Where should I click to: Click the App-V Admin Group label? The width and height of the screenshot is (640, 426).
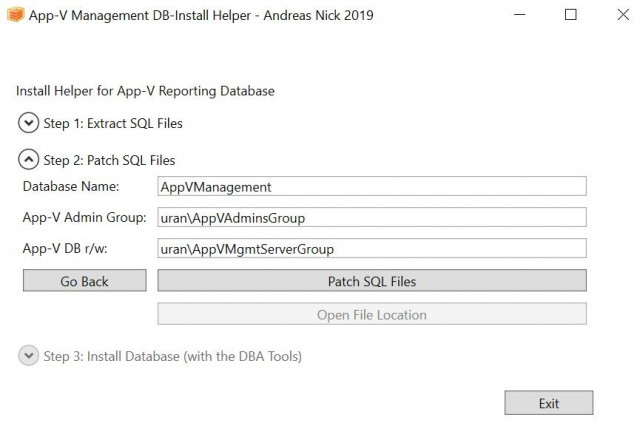point(84,217)
